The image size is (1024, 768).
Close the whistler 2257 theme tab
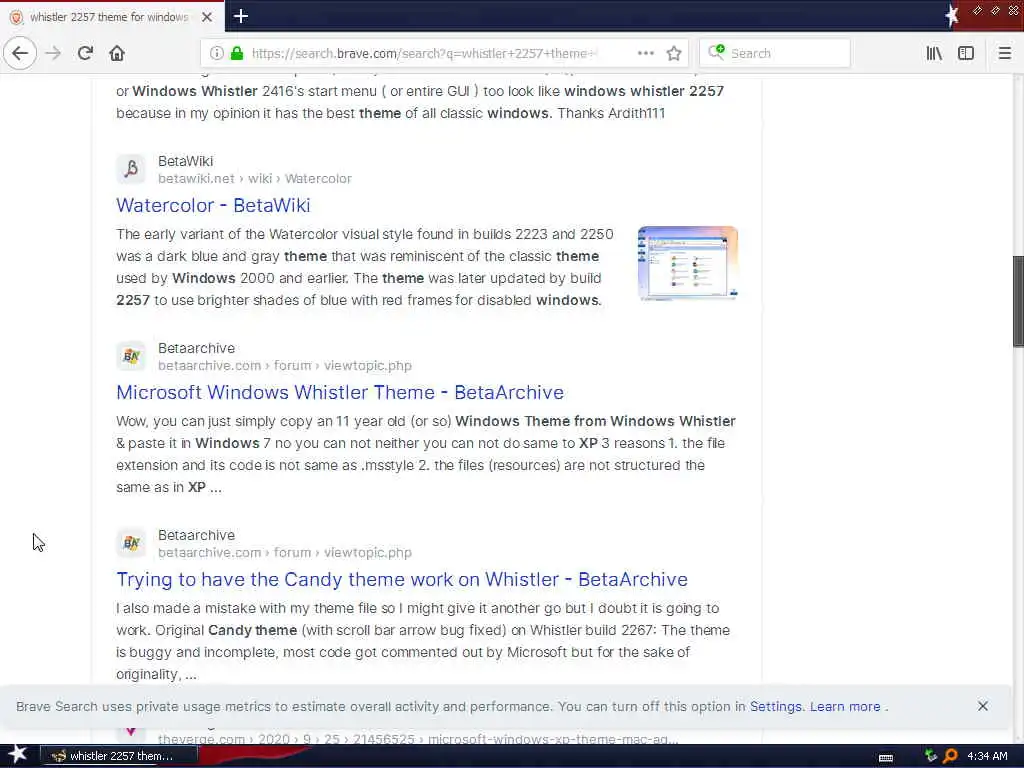(x=207, y=17)
